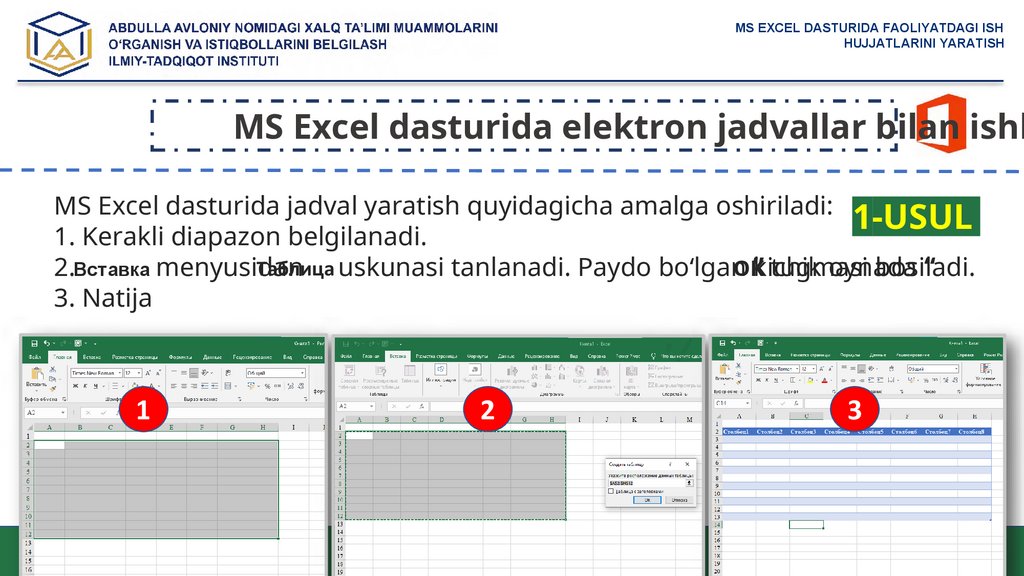
Task: Click the Save icon in the first Excel screenshot
Action: point(34,344)
